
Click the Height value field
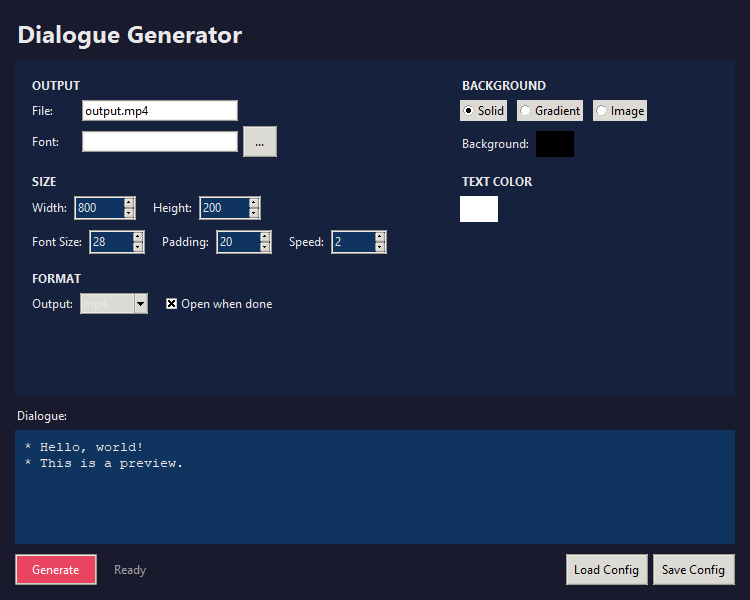[x=224, y=208]
